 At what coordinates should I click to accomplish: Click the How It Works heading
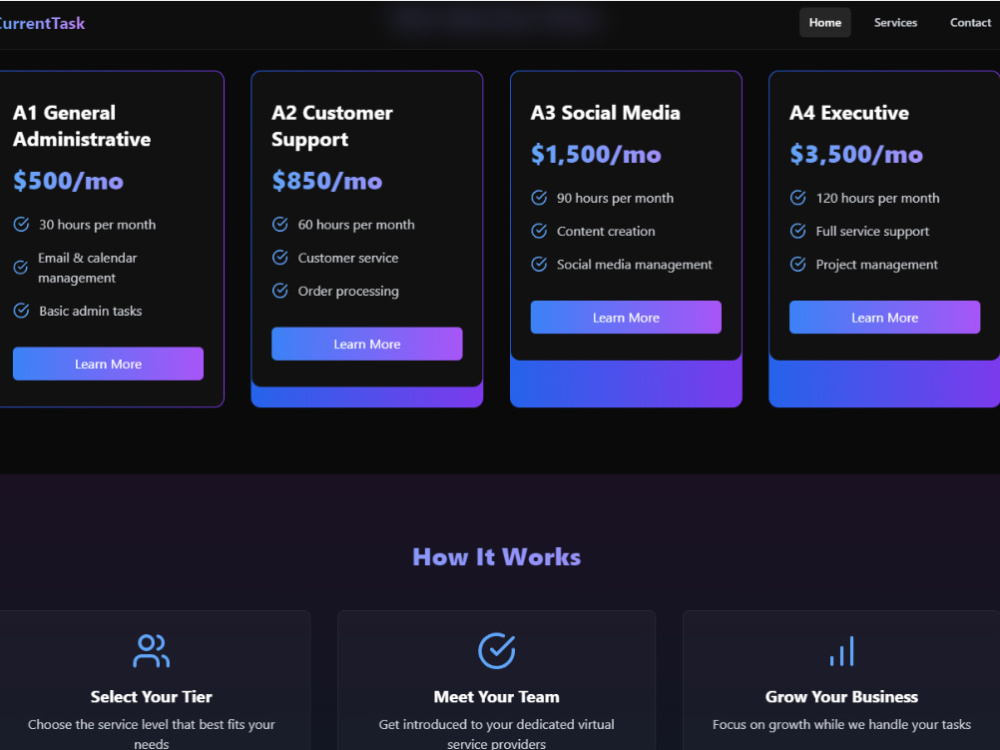point(496,557)
